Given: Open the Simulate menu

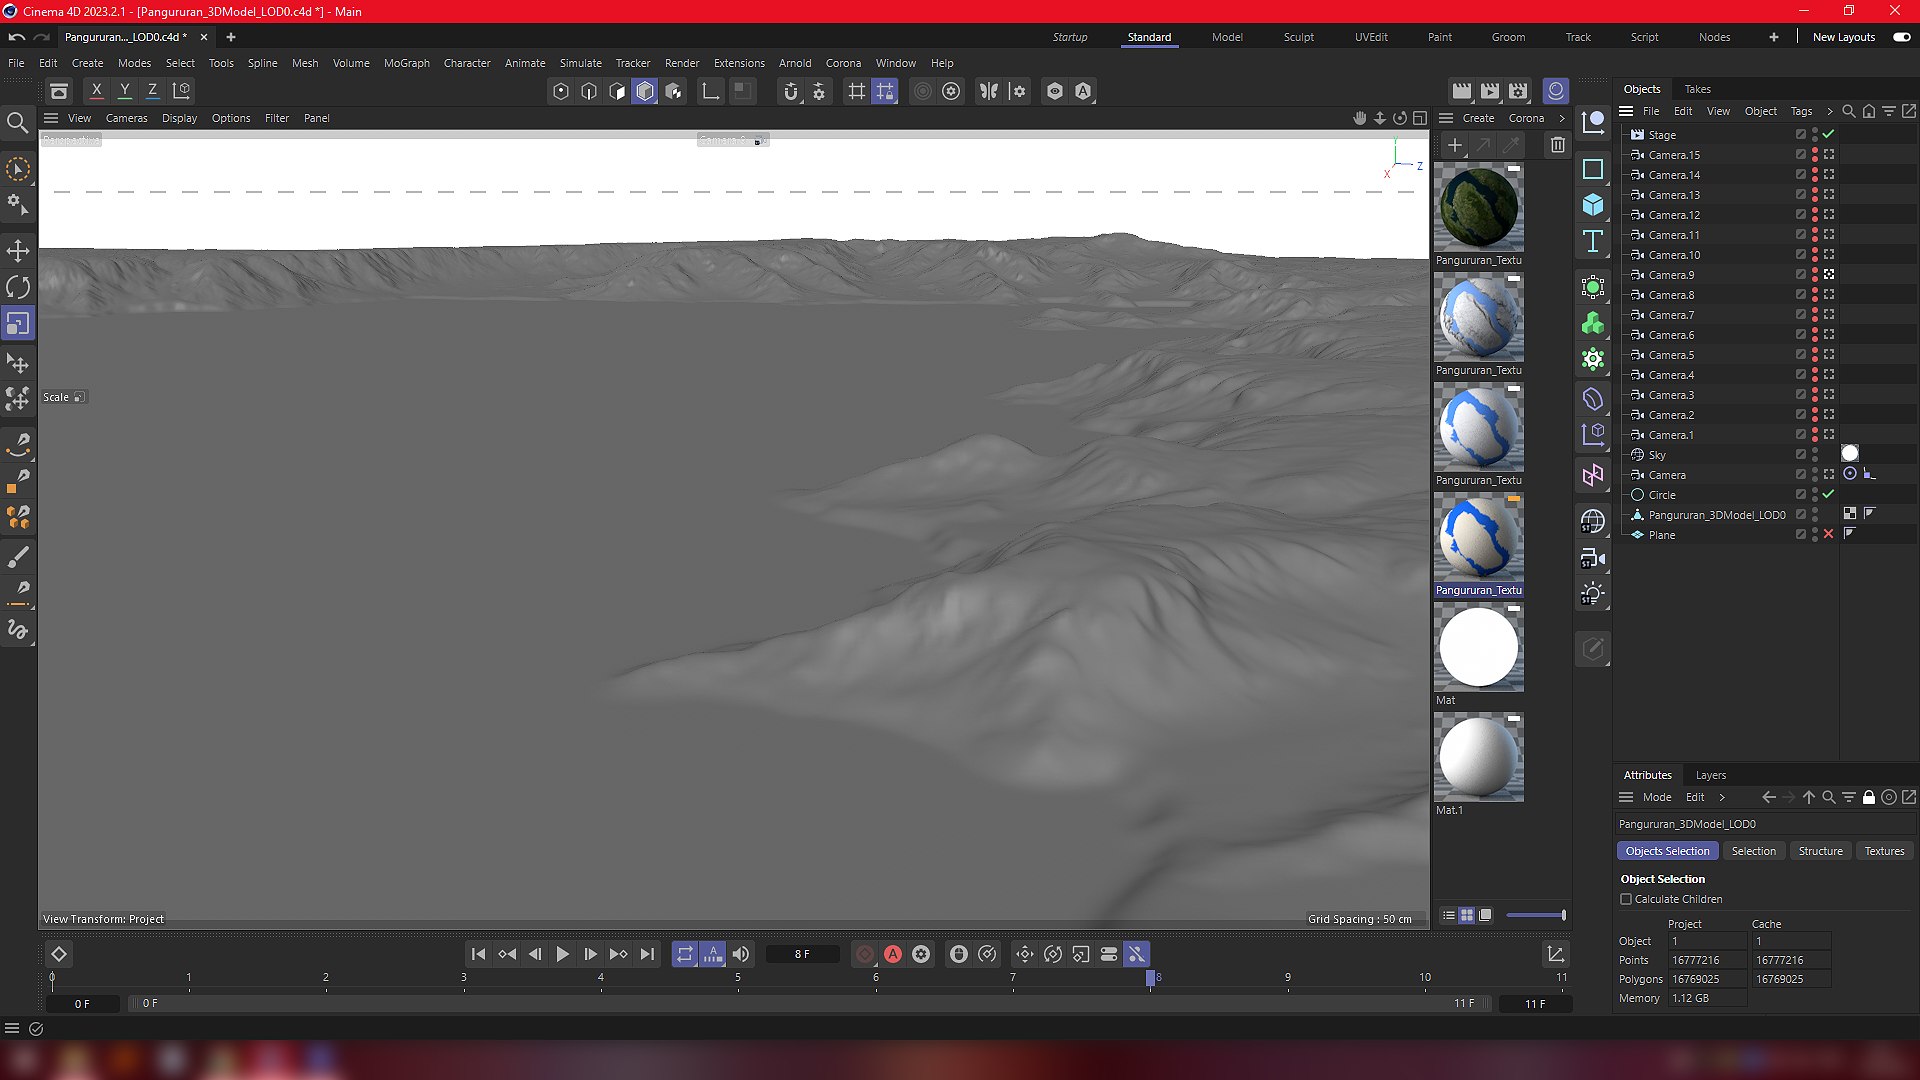Looking at the screenshot, I should click(581, 63).
